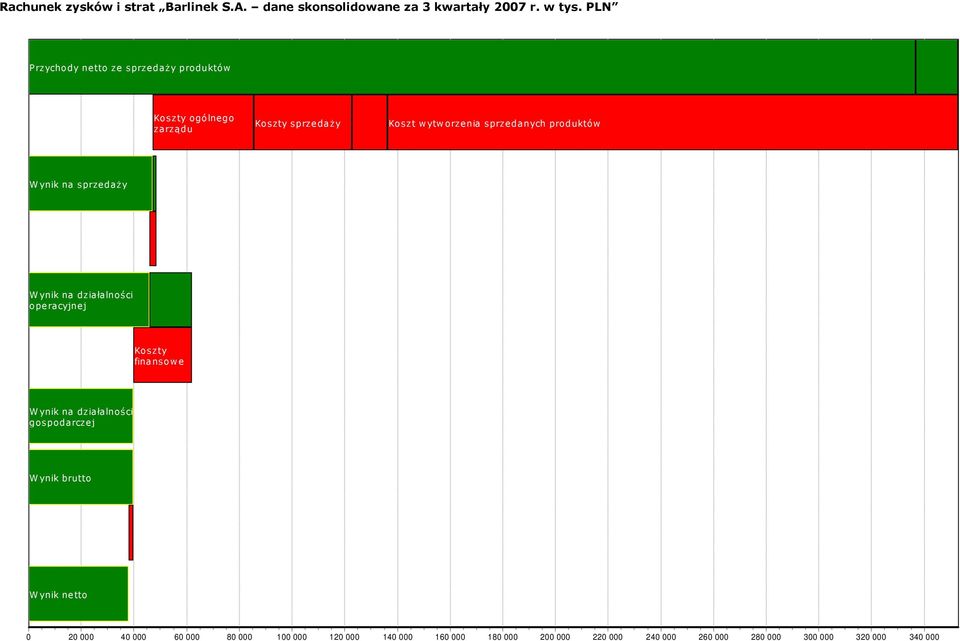Click the axis label 200 000

pos(555,637)
